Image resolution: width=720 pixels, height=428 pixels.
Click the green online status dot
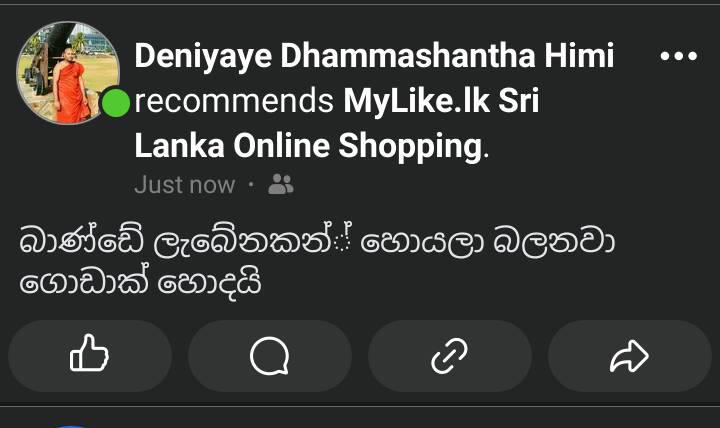pos(115,103)
